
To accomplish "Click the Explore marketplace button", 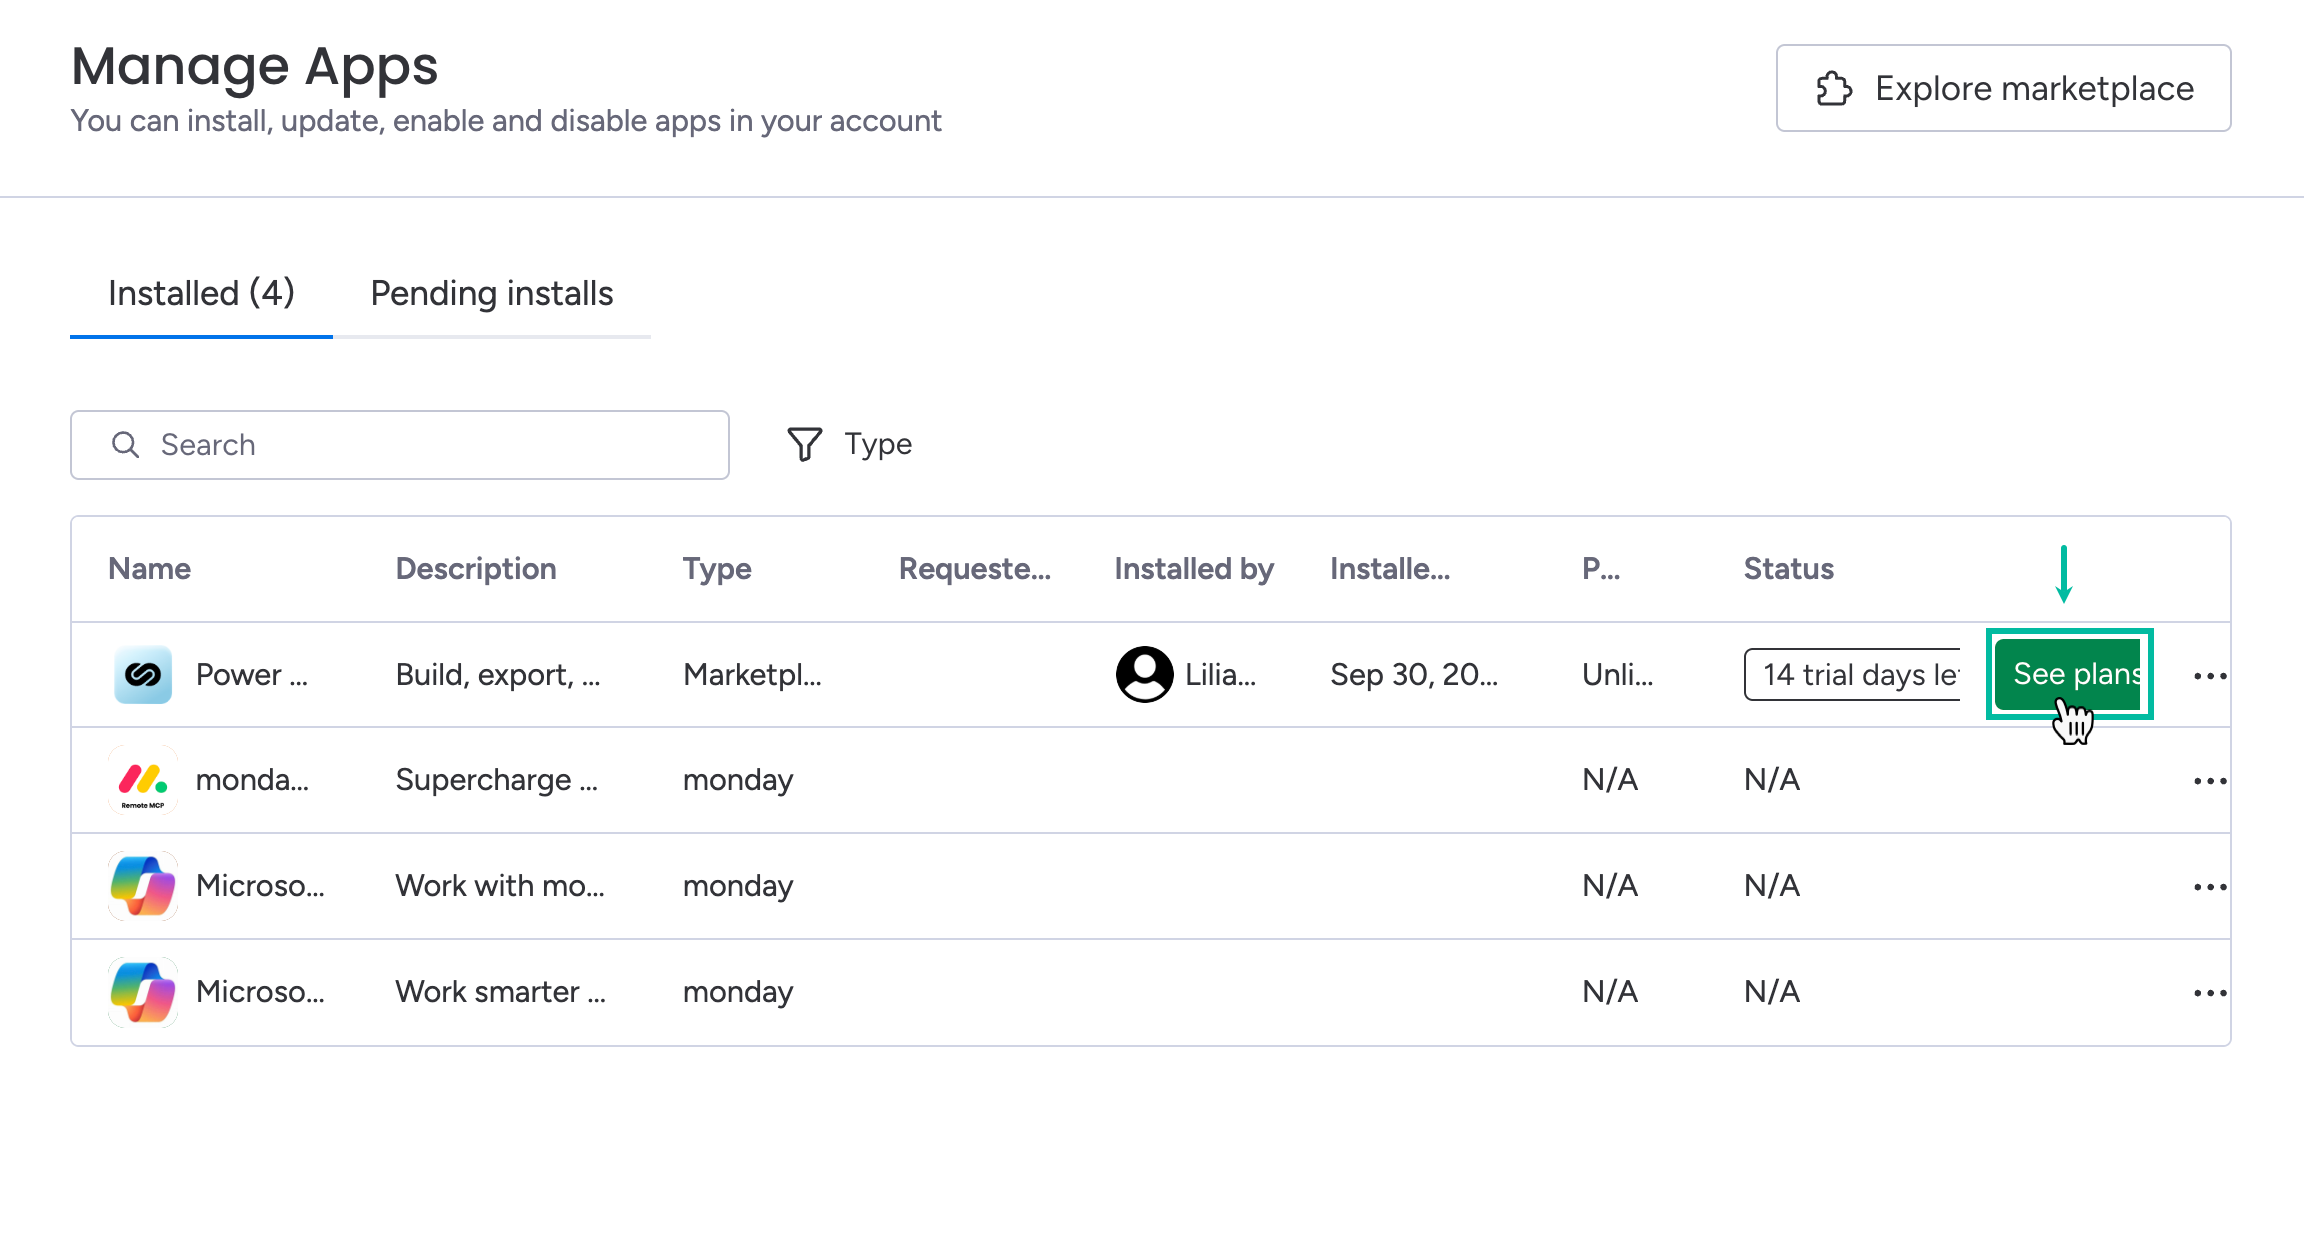I will [x=2004, y=88].
